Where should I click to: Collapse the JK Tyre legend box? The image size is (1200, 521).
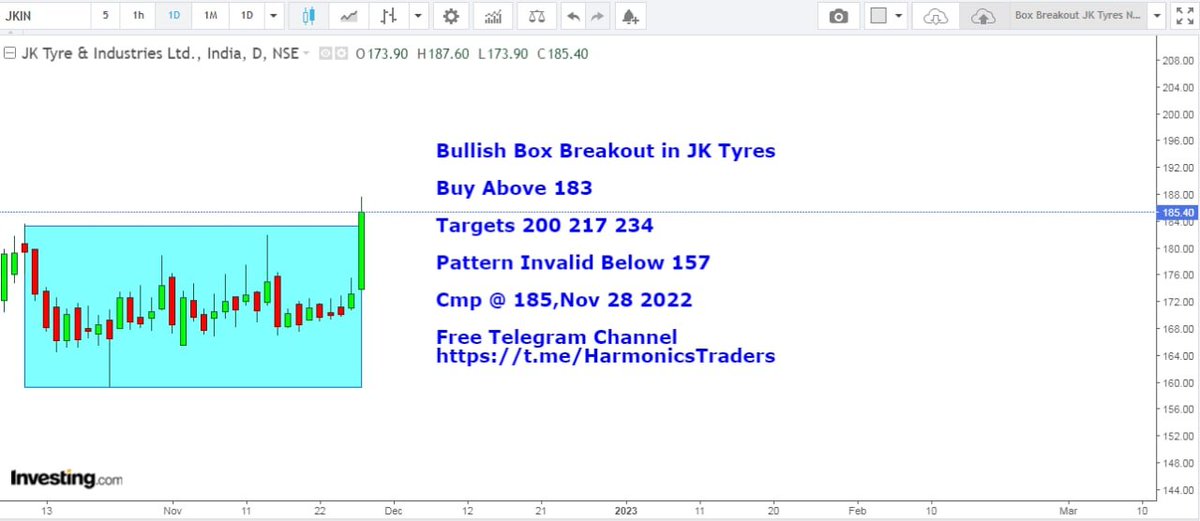point(9,53)
